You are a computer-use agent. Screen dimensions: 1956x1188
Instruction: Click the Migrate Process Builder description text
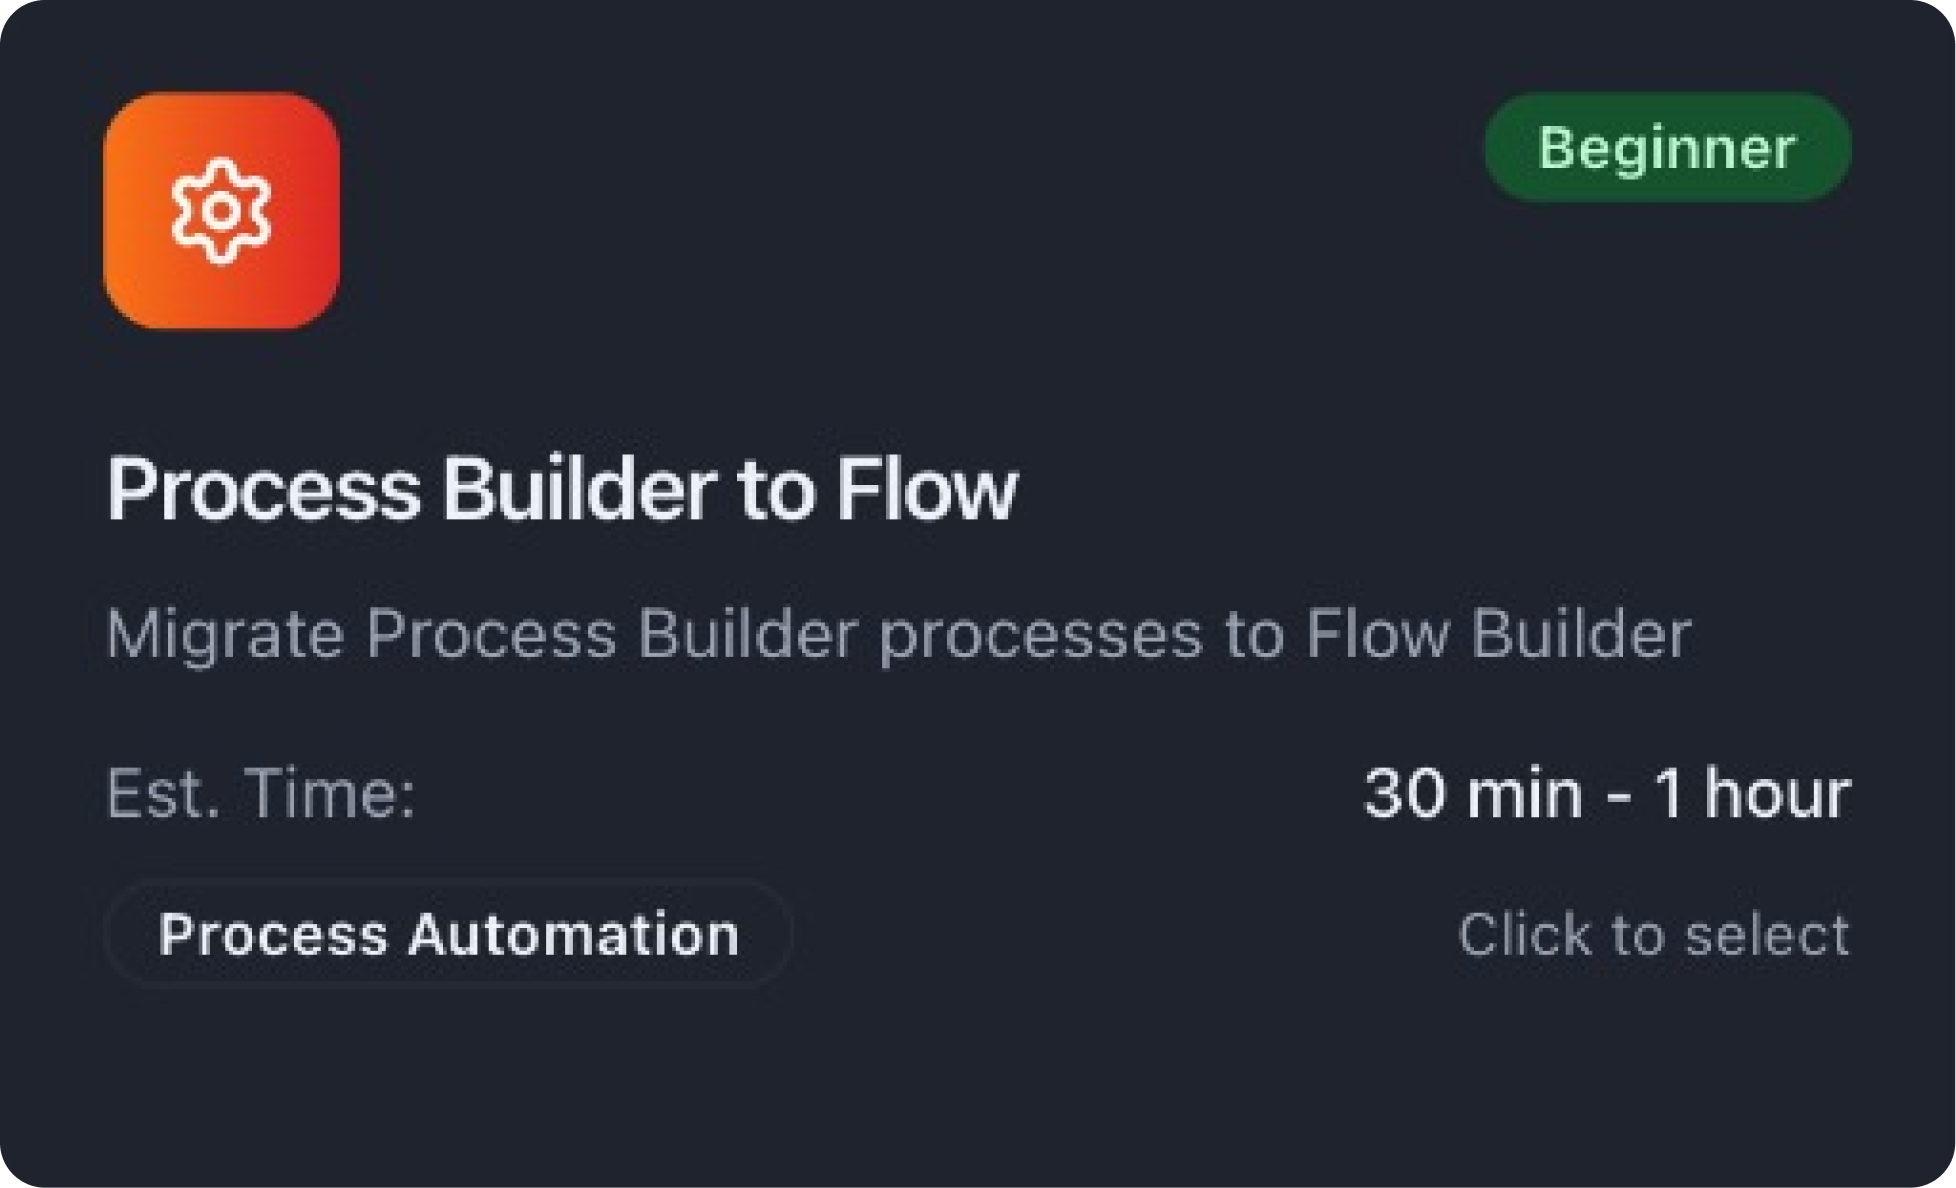[x=898, y=634]
